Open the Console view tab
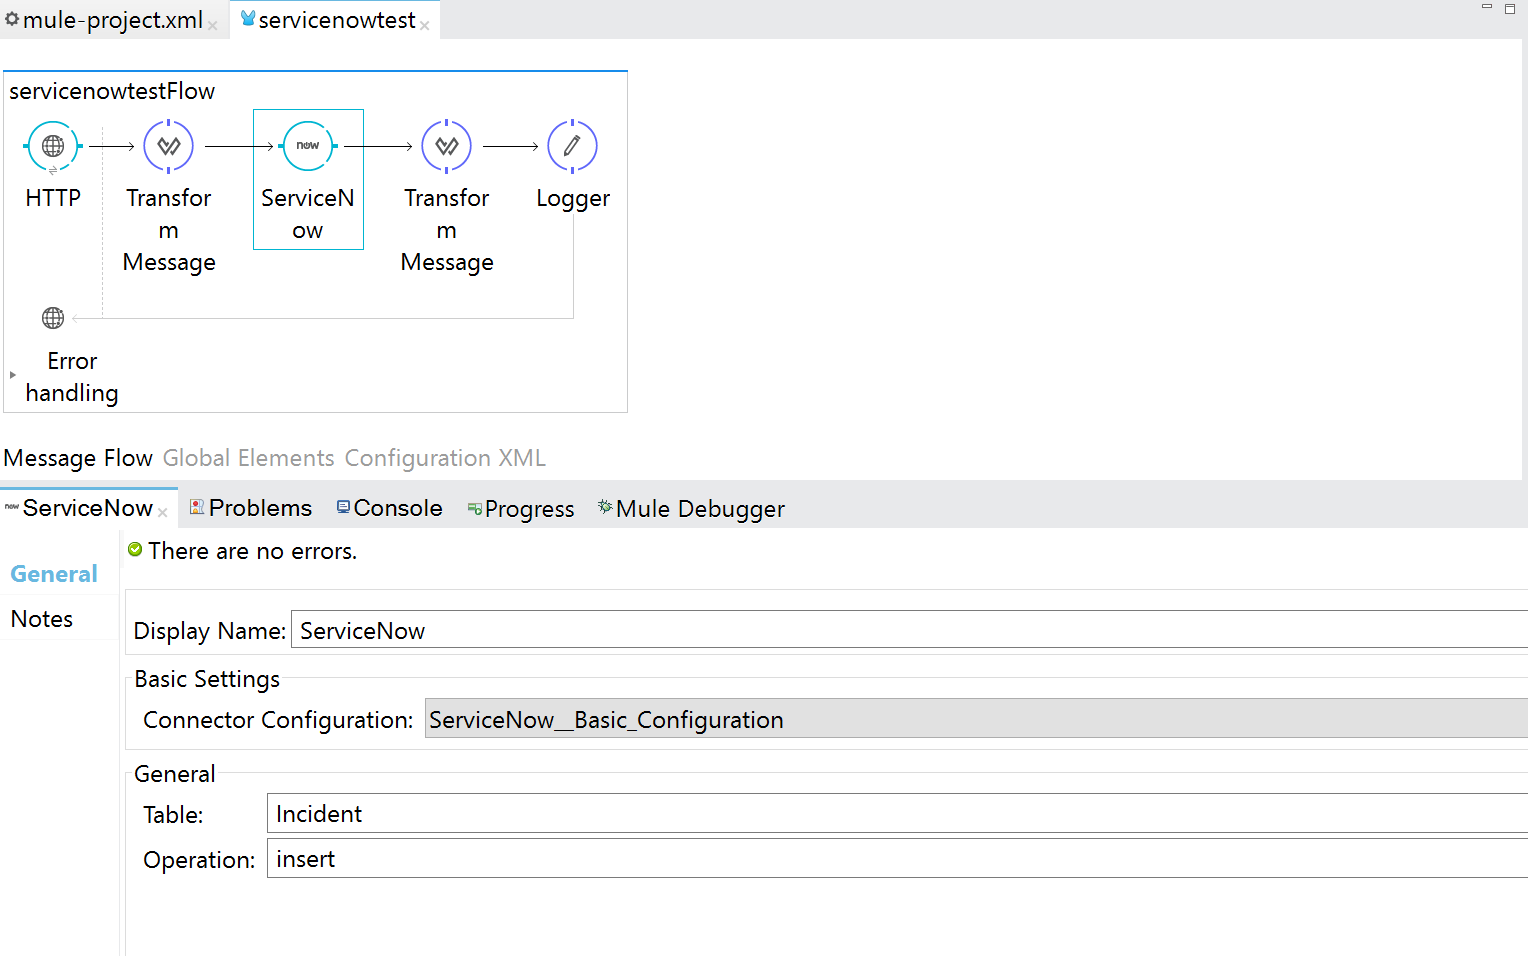1528x956 pixels. 390,508
